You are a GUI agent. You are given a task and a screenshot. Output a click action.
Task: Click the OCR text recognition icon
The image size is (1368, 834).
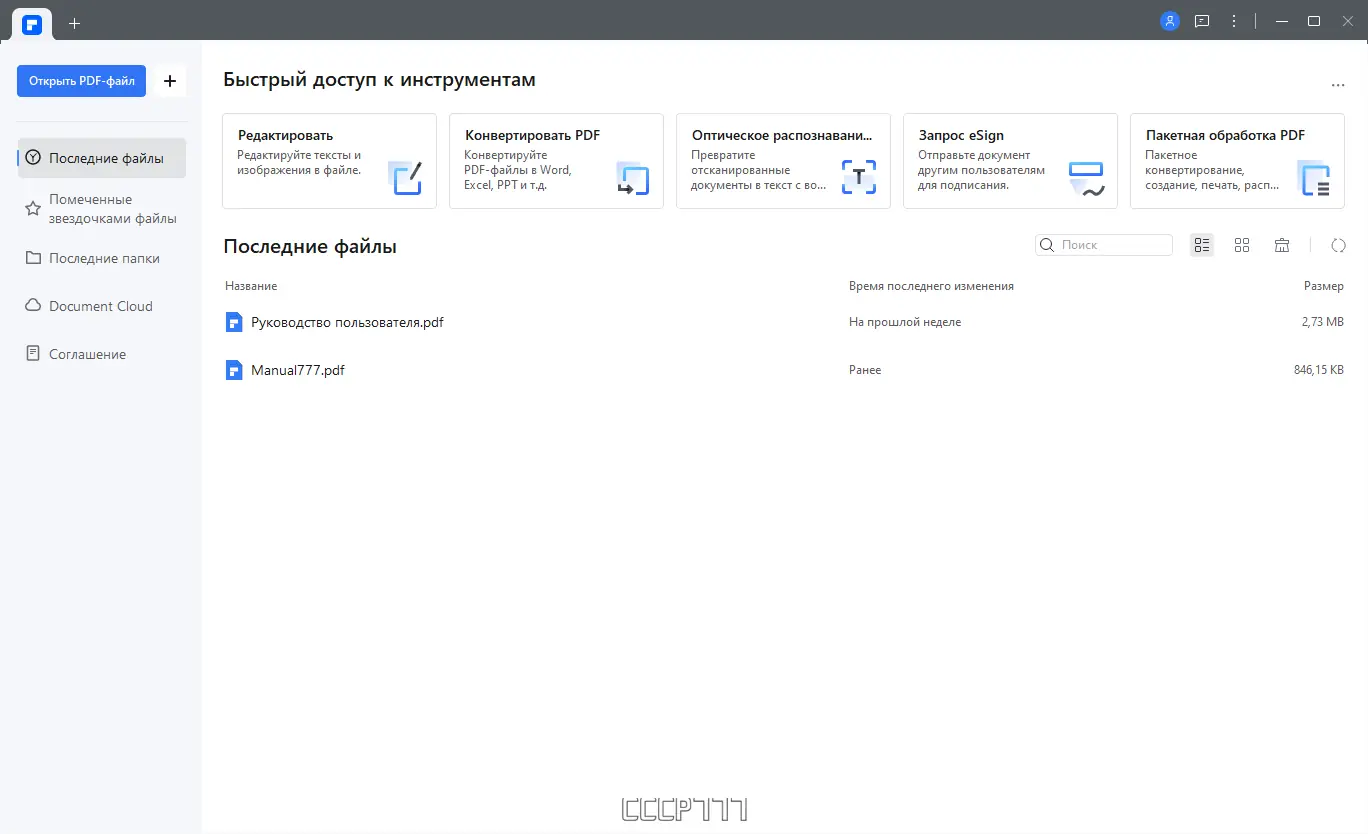click(x=859, y=177)
